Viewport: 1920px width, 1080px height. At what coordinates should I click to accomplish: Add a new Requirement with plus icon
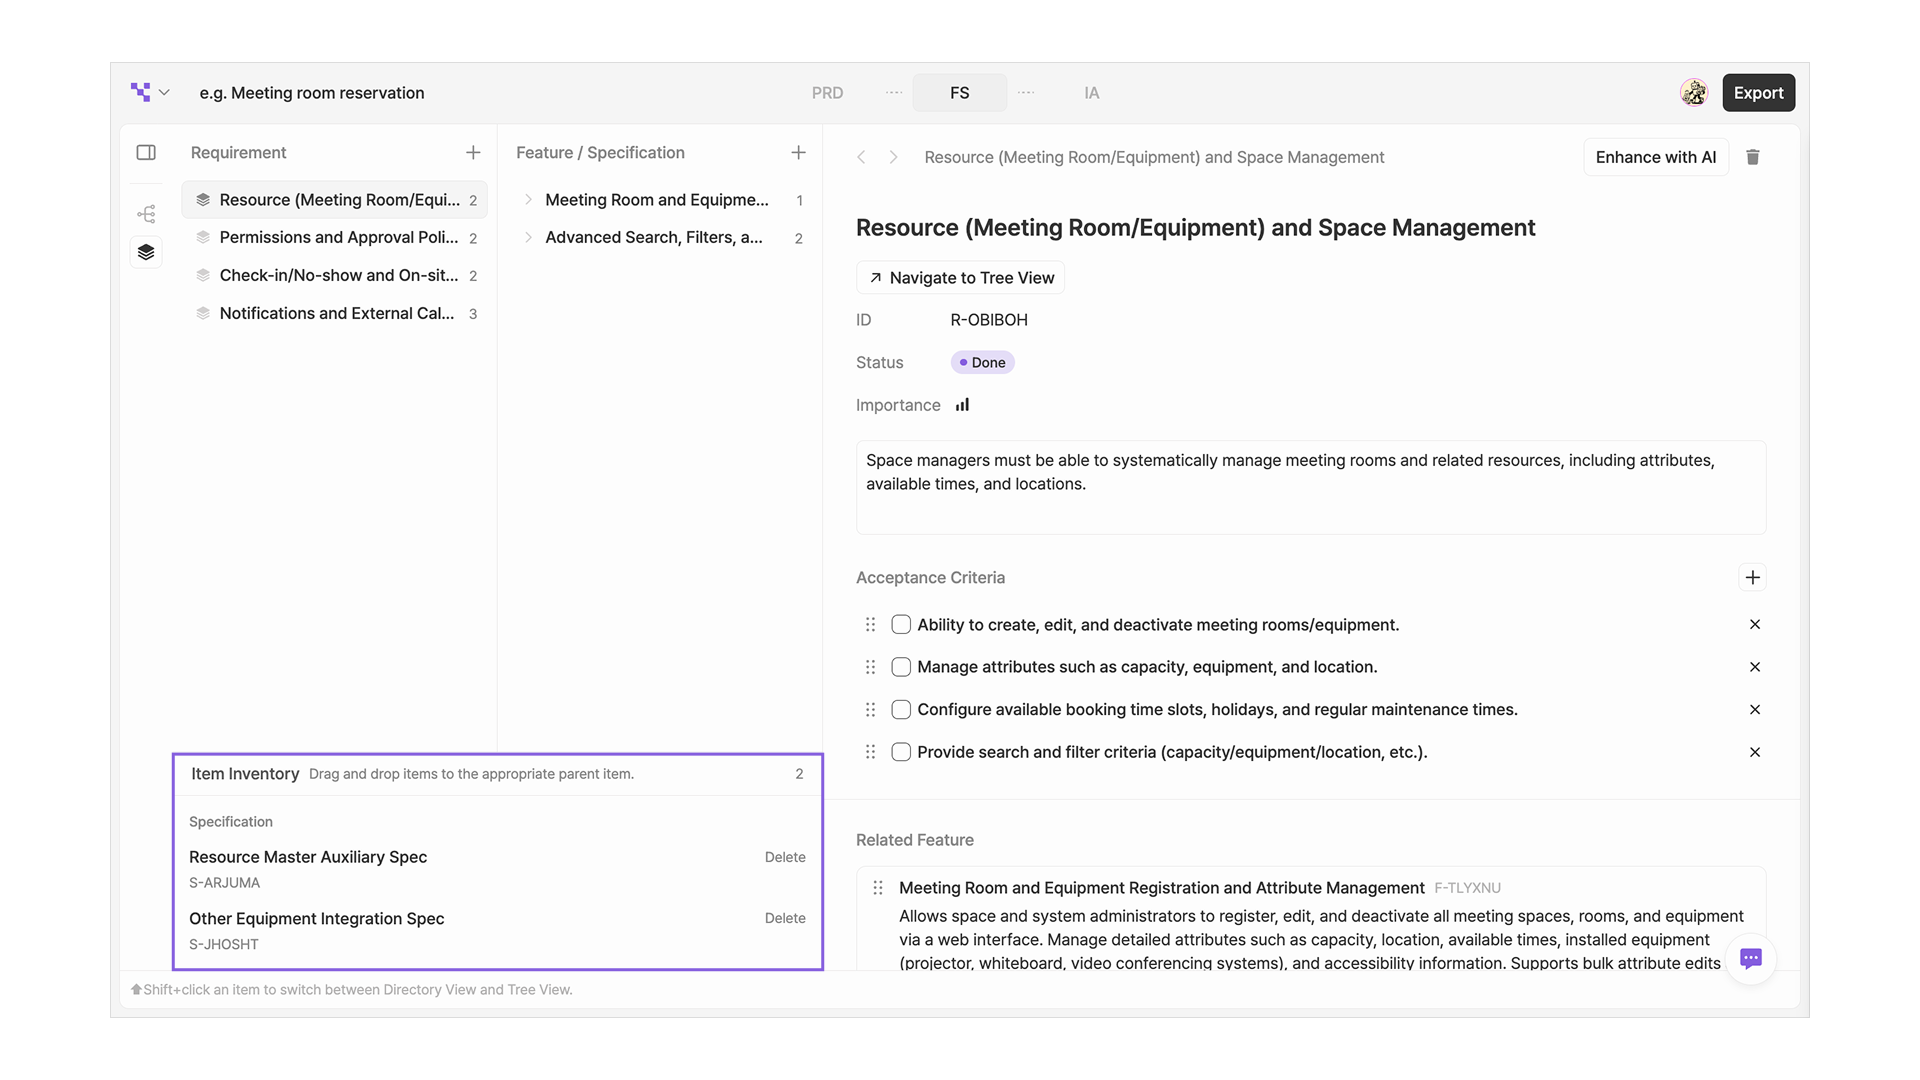click(473, 153)
